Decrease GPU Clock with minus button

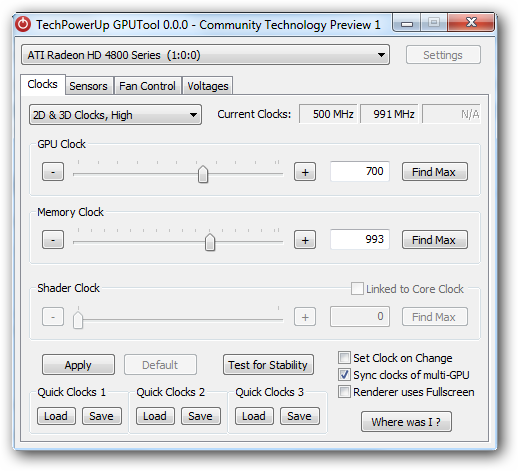coord(53,172)
